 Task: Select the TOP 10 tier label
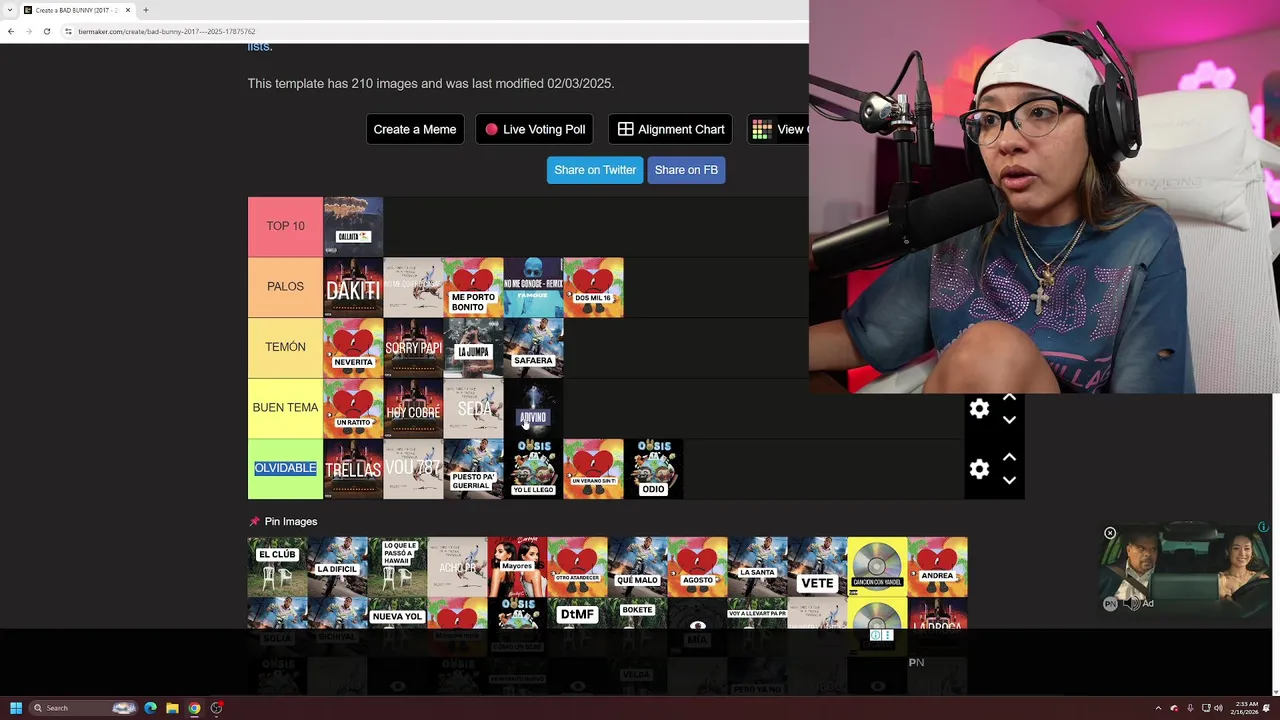tap(285, 227)
